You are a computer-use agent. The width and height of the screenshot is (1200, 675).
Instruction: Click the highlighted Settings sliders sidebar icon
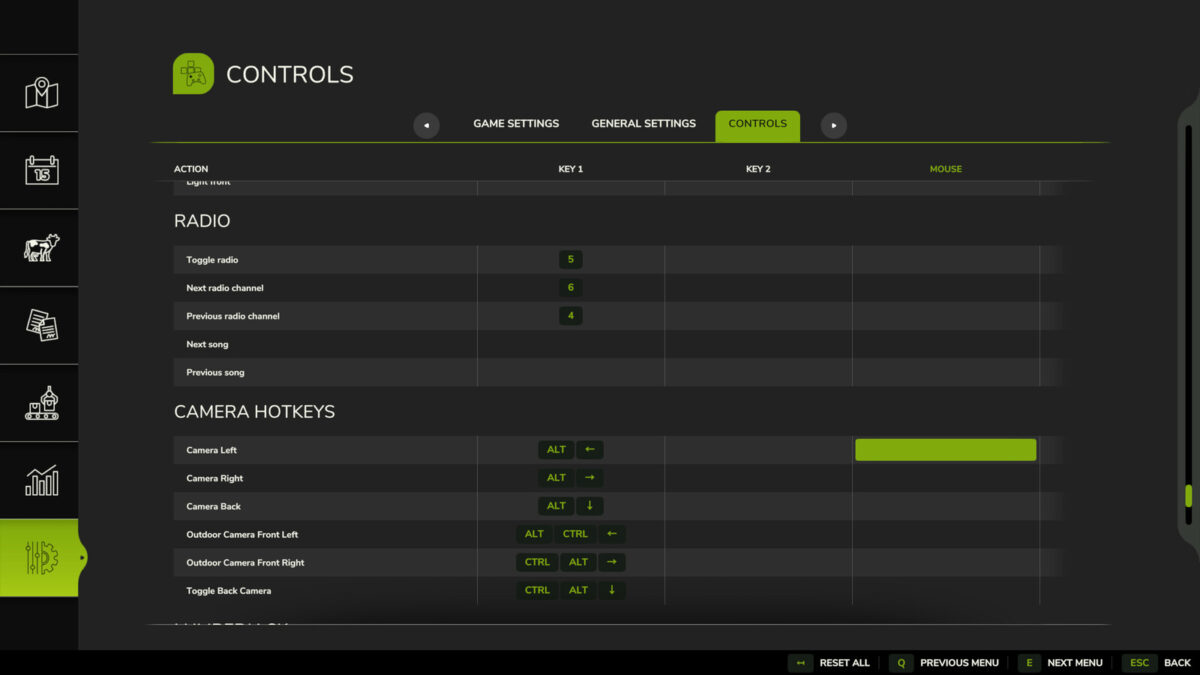(x=39, y=557)
